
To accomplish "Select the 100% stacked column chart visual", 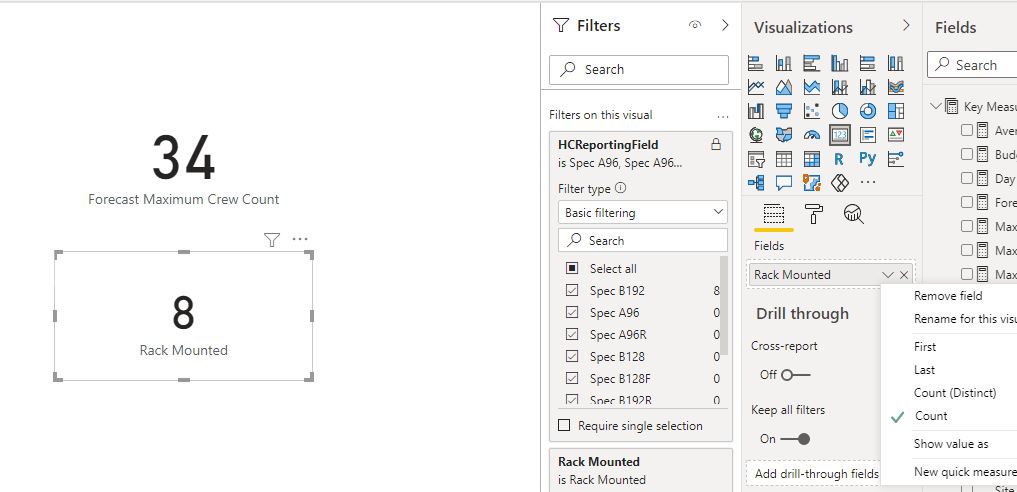I will (x=896, y=63).
